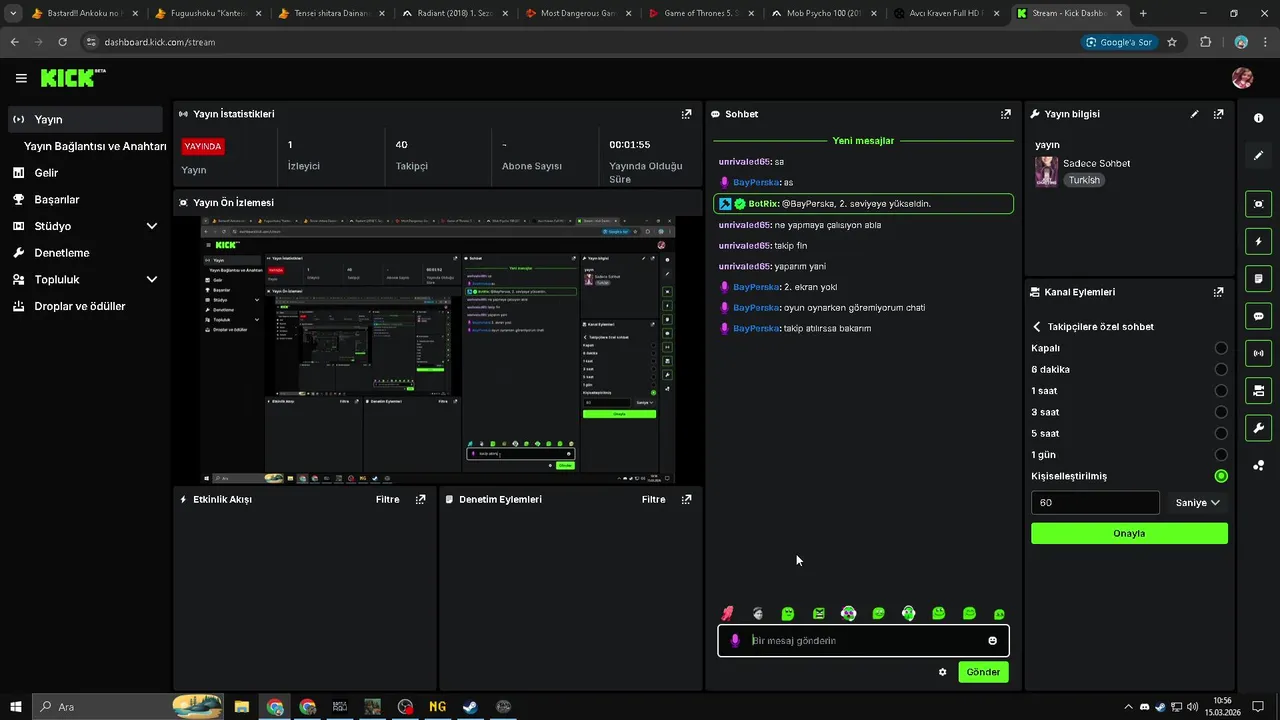Click the BotRix username in chat

pyautogui.click(x=763, y=204)
